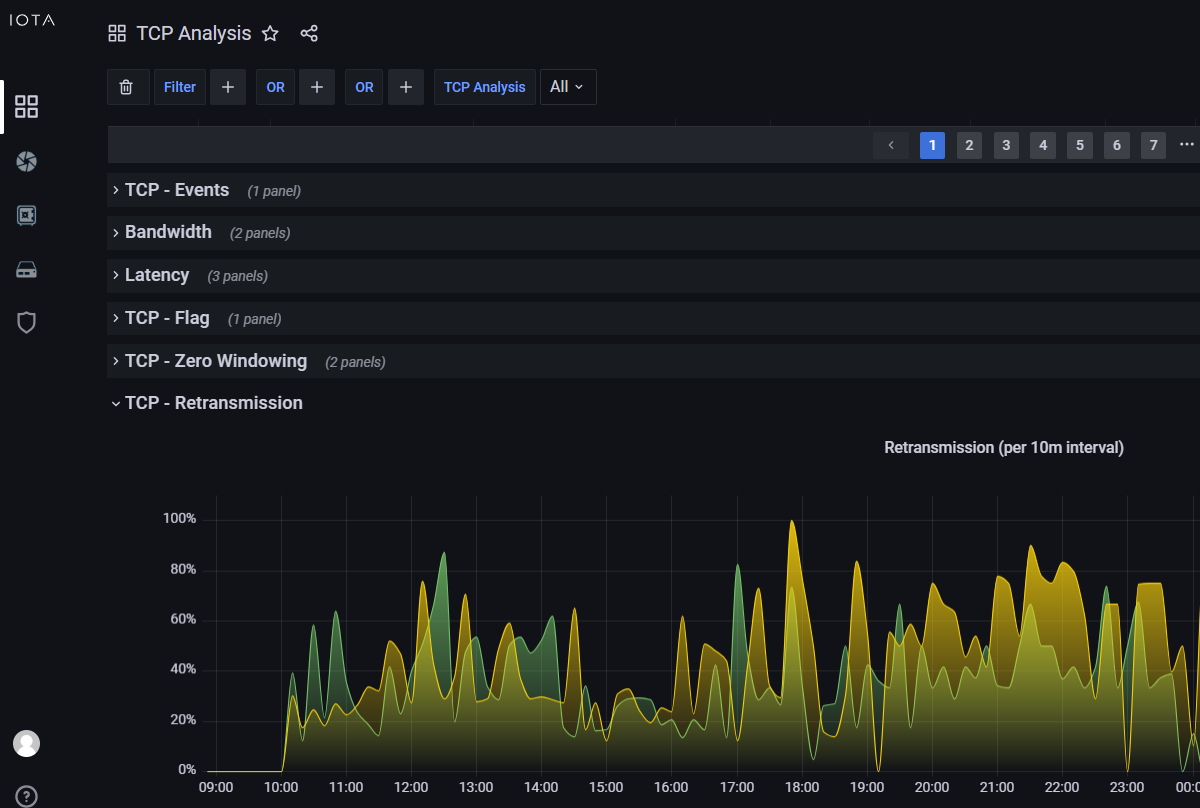The image size is (1200, 808).
Task: Expand the Bandwidth row
Action: (x=167, y=232)
